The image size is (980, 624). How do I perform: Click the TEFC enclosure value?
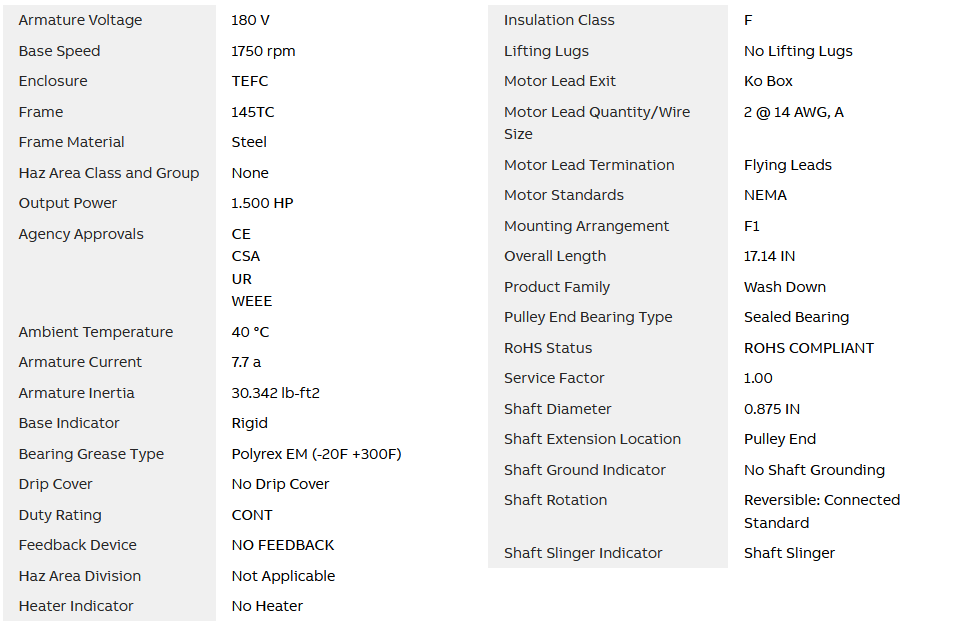(250, 81)
